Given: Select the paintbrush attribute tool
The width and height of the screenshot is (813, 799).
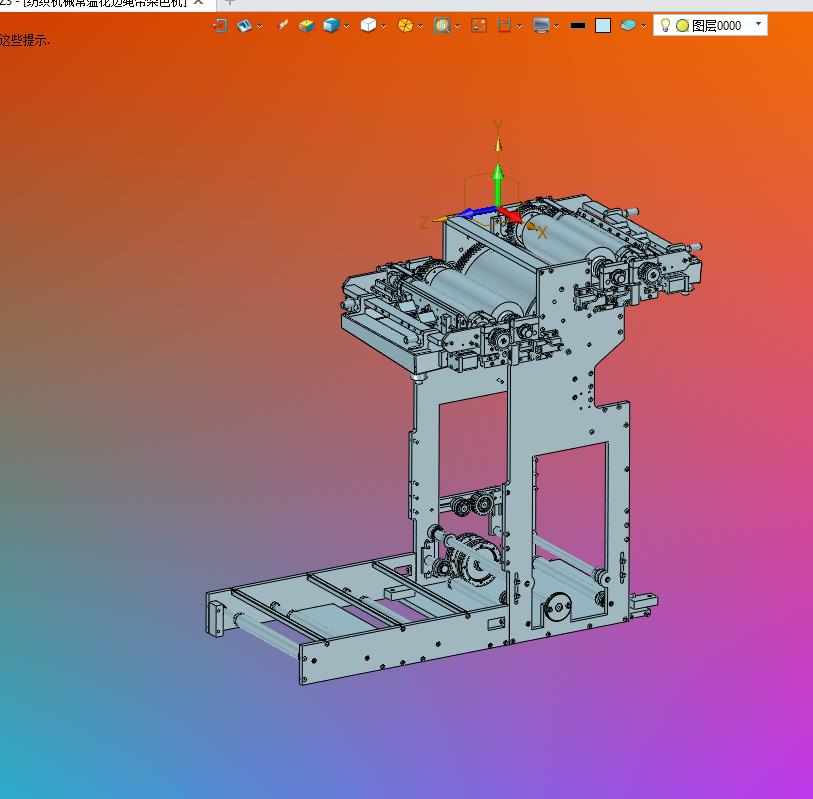Looking at the screenshot, I should click(x=283, y=25).
